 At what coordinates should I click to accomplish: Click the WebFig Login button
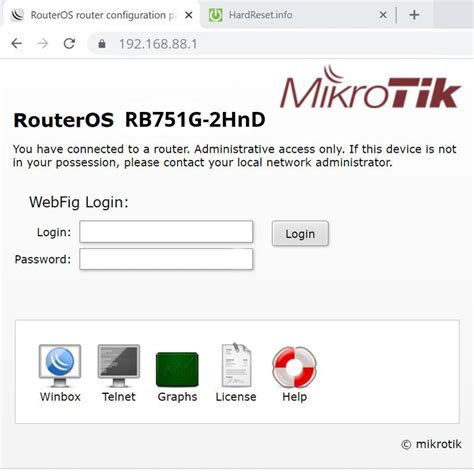pyautogui.click(x=300, y=234)
